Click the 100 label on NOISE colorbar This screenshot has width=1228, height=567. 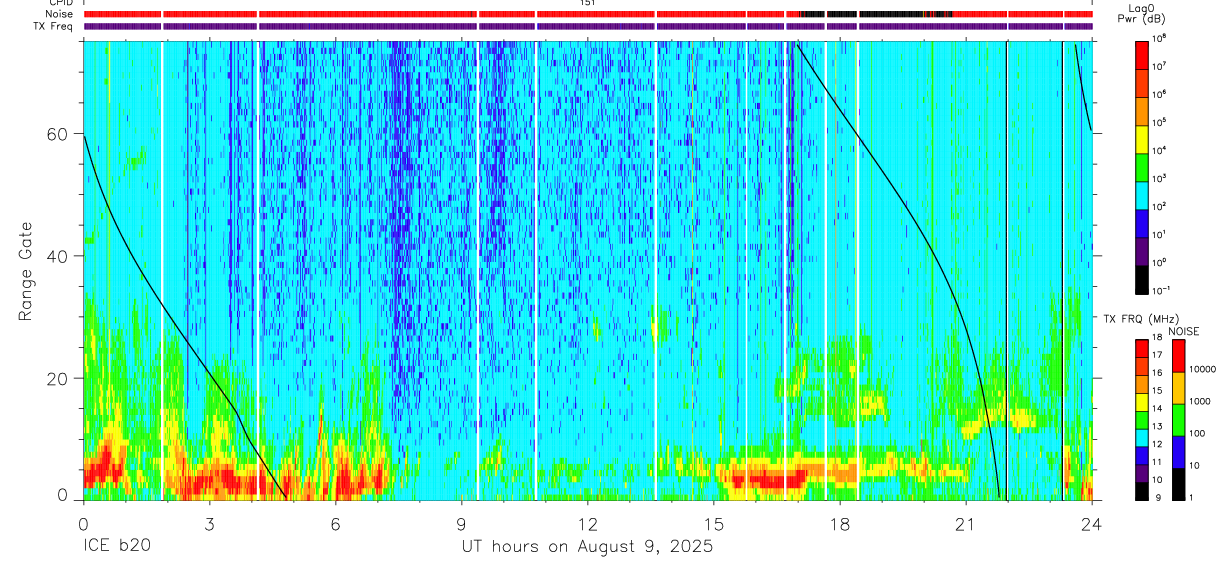(1198, 434)
